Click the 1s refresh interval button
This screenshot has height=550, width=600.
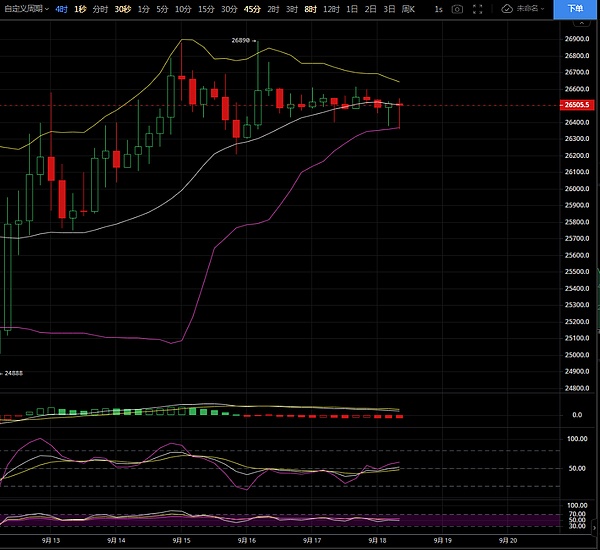pyautogui.click(x=437, y=8)
